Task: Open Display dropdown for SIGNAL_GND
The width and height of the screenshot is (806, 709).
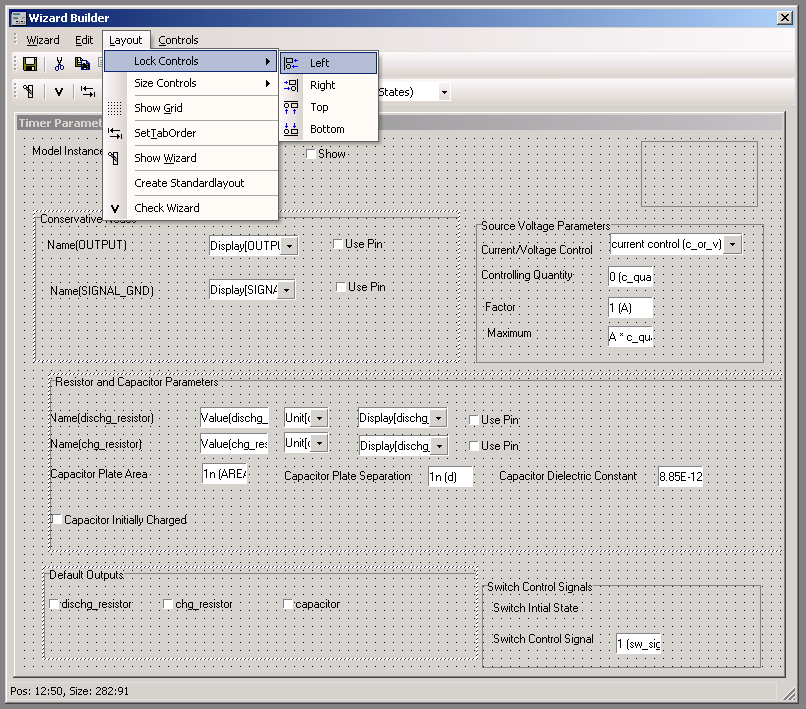Action: pyautogui.click(x=288, y=290)
